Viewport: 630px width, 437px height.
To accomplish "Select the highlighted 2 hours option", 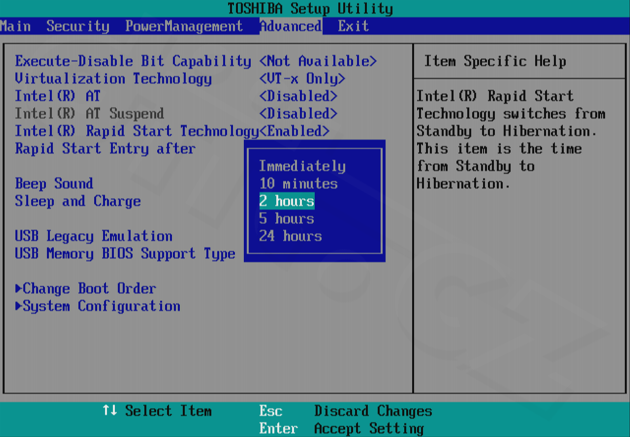I will pos(287,201).
